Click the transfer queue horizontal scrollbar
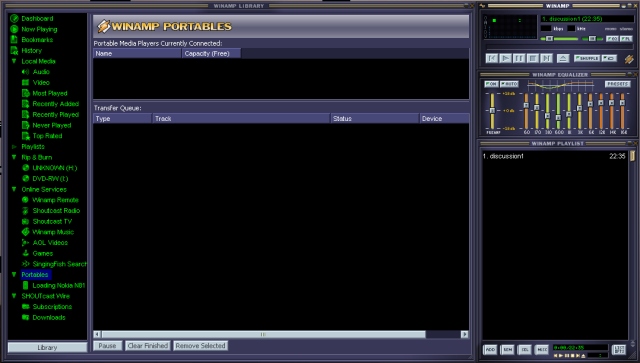 click(x=263, y=334)
